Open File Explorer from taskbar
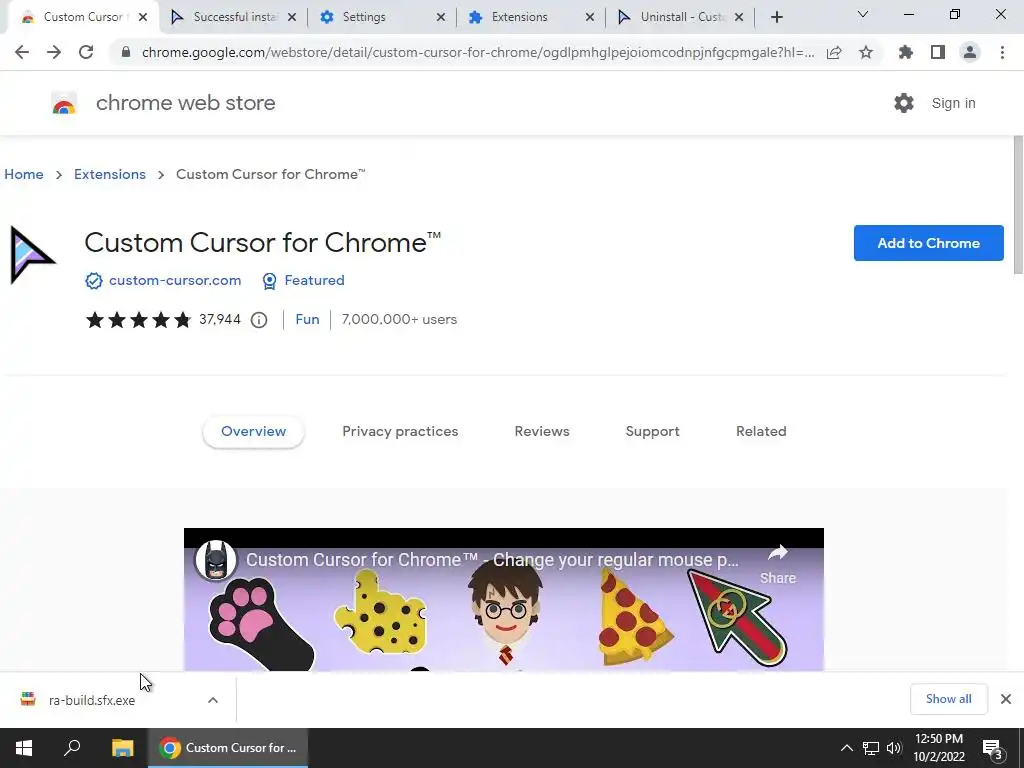 coord(122,748)
